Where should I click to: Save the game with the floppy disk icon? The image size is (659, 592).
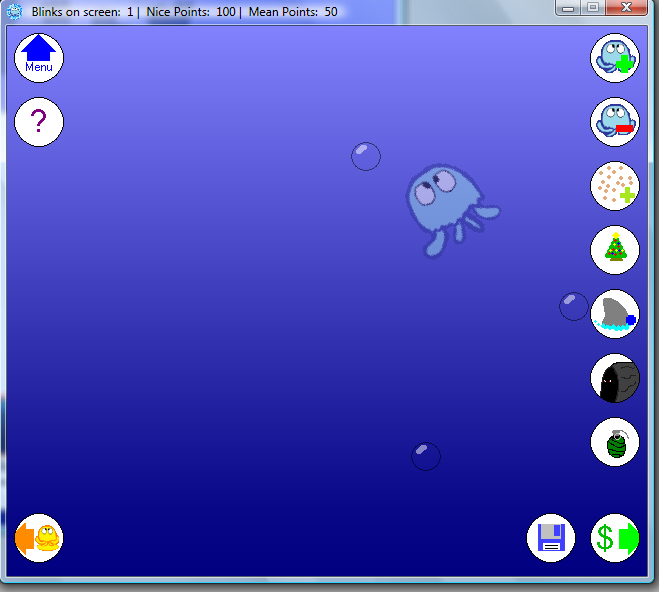coord(551,538)
